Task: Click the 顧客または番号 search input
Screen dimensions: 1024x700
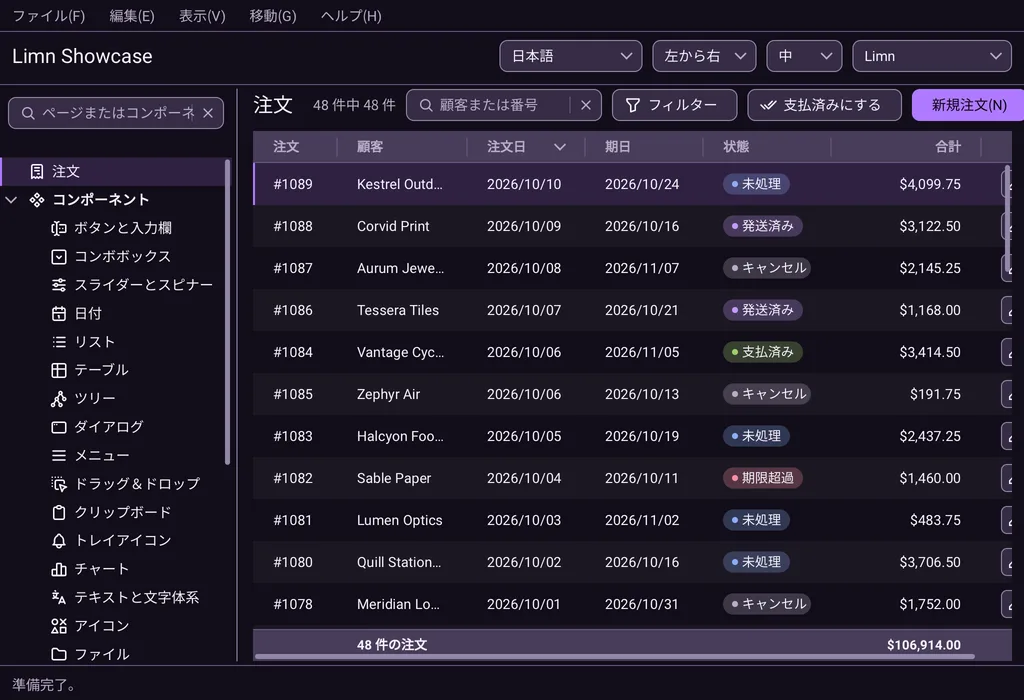Action: point(502,105)
